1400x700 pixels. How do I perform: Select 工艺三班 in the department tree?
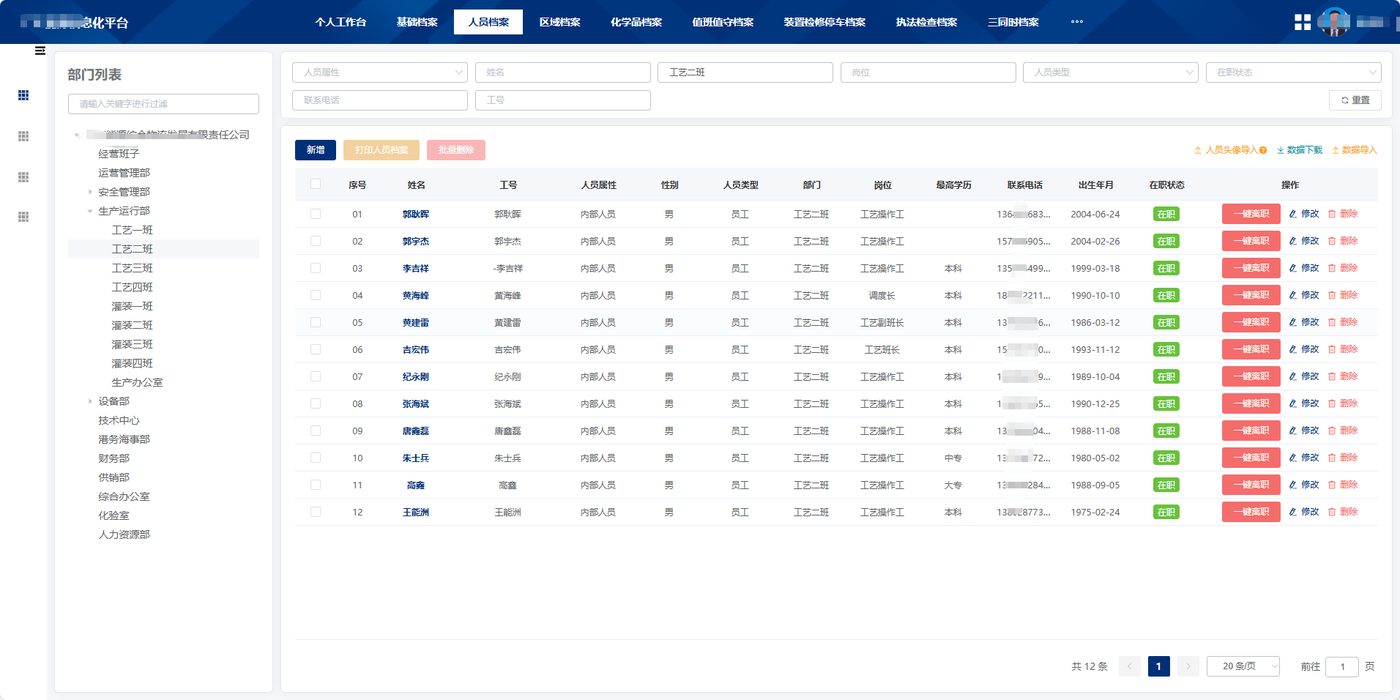132,268
